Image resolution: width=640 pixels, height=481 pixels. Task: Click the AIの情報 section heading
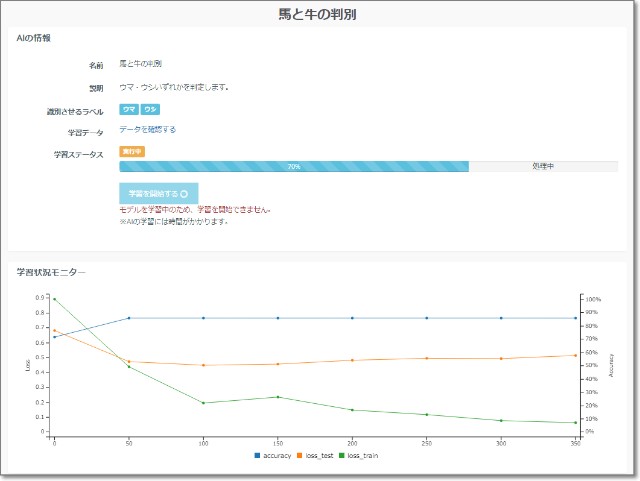(35, 38)
